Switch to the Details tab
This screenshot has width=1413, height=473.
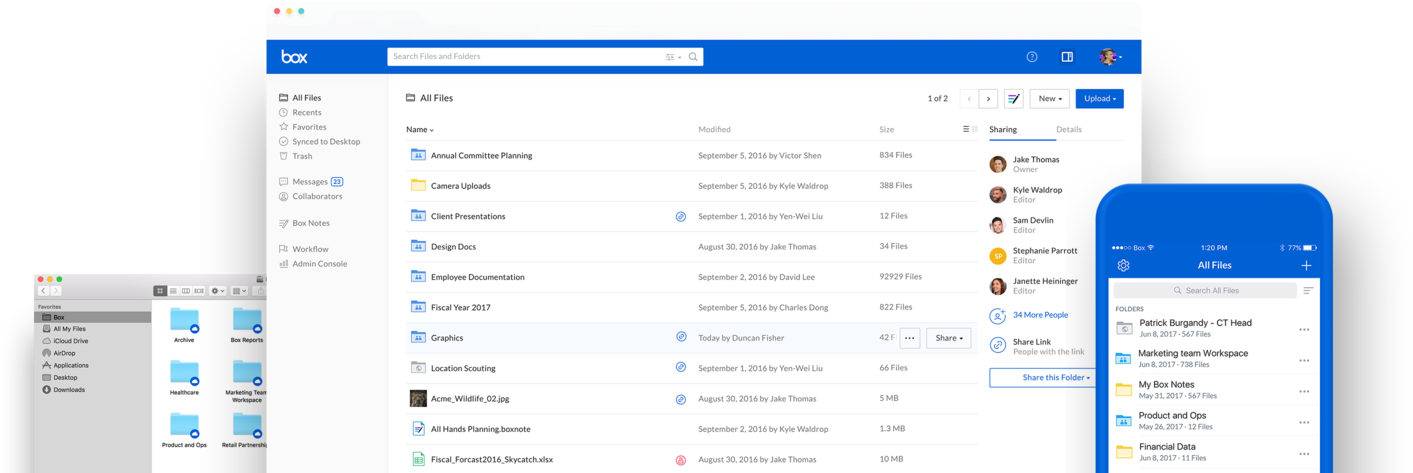[1069, 130]
